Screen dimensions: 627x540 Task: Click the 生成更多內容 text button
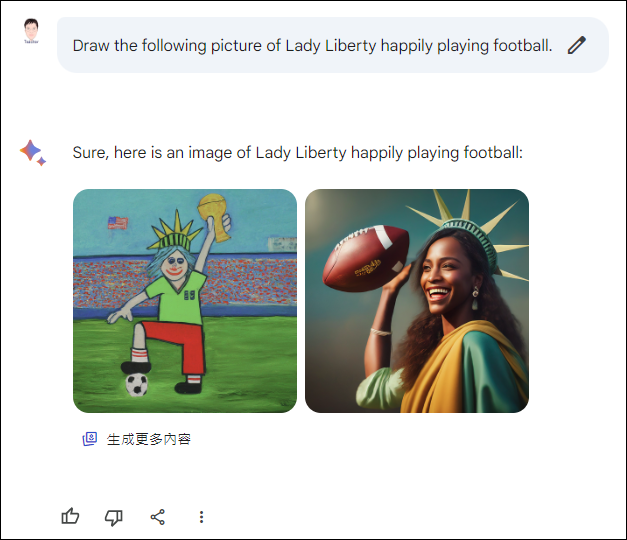[x=149, y=439]
